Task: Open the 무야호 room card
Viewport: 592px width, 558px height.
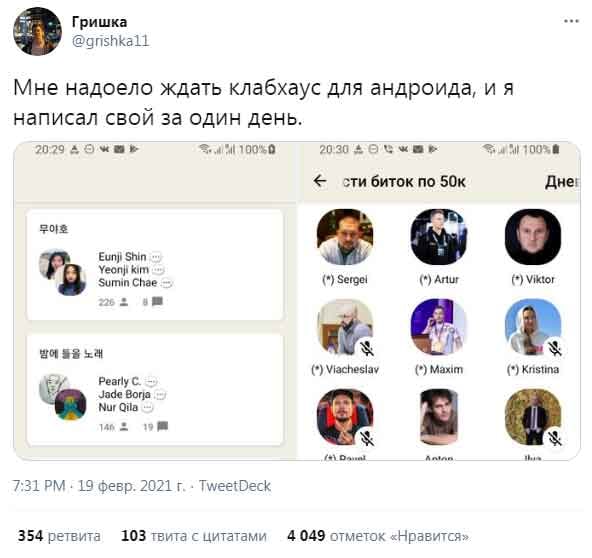Action: 155,265
